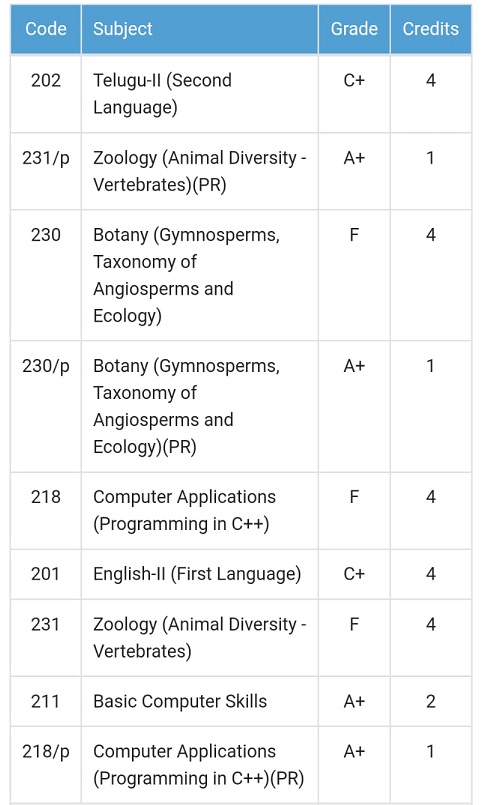
Task: Select code 218/p cell
Action: click(46, 765)
